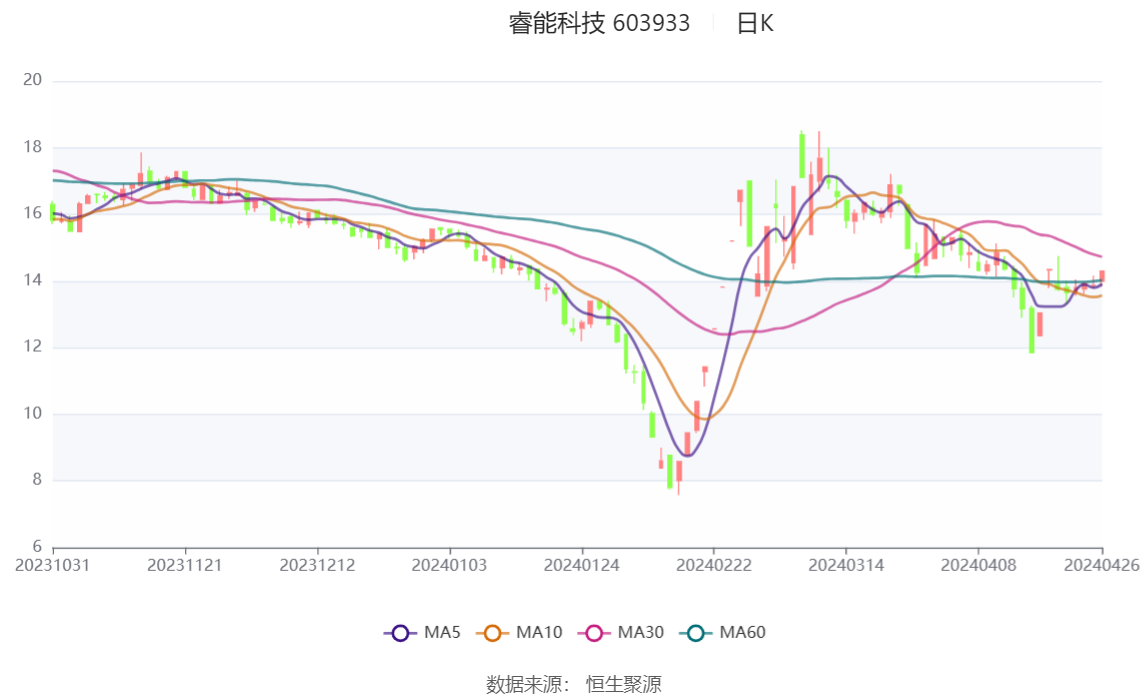Click the x-axis date label 20231121

(x=184, y=565)
